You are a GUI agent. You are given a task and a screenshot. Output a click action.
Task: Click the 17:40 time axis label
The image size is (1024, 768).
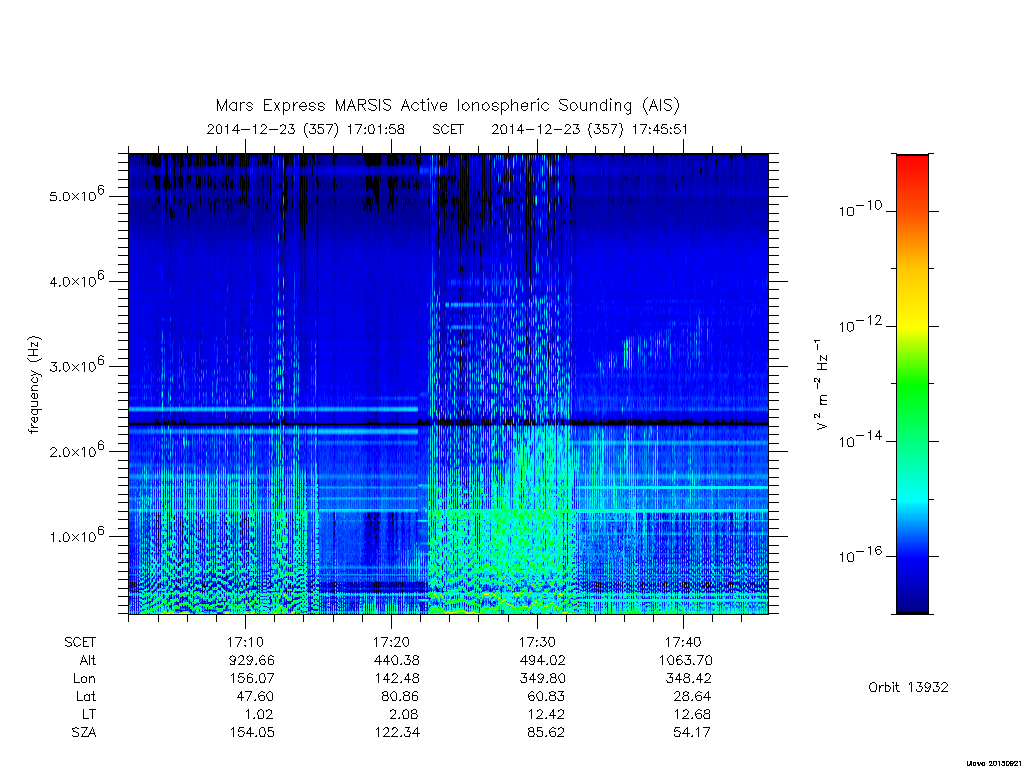pos(683,642)
